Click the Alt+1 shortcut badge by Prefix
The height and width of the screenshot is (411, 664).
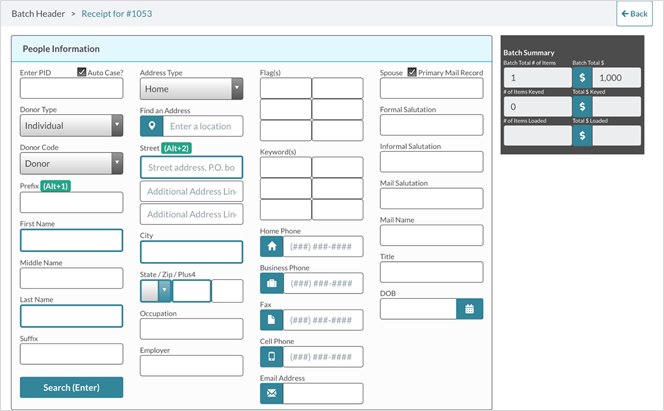pyautogui.click(x=55, y=186)
